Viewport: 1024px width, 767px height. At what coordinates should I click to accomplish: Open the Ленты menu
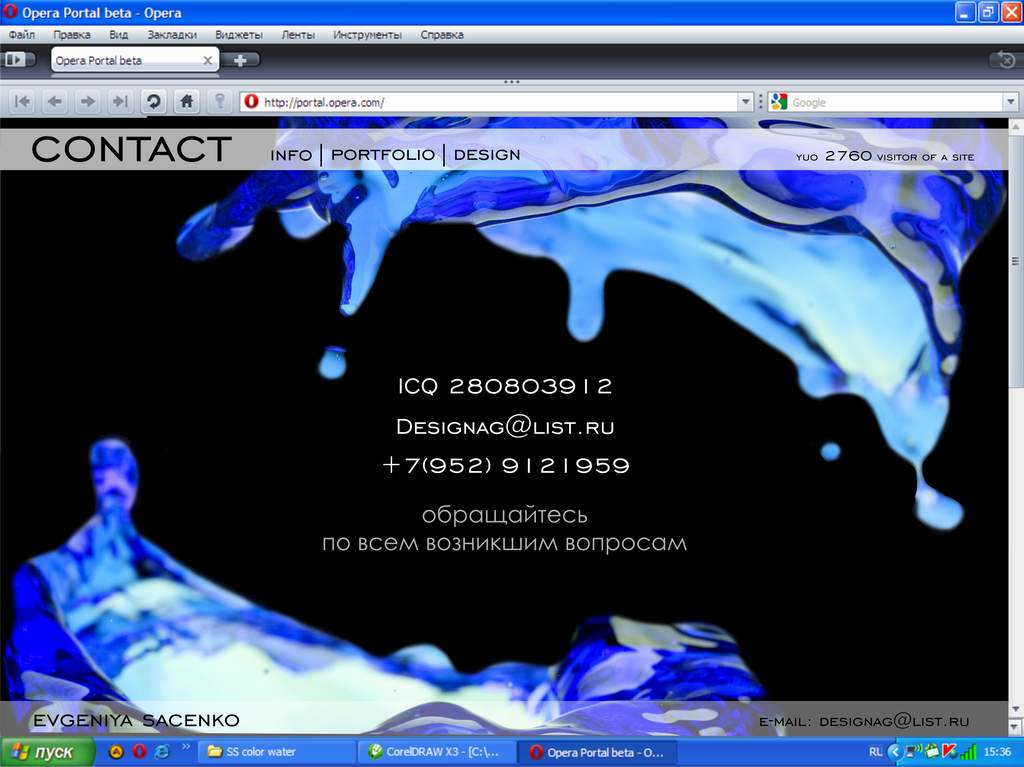(x=298, y=35)
